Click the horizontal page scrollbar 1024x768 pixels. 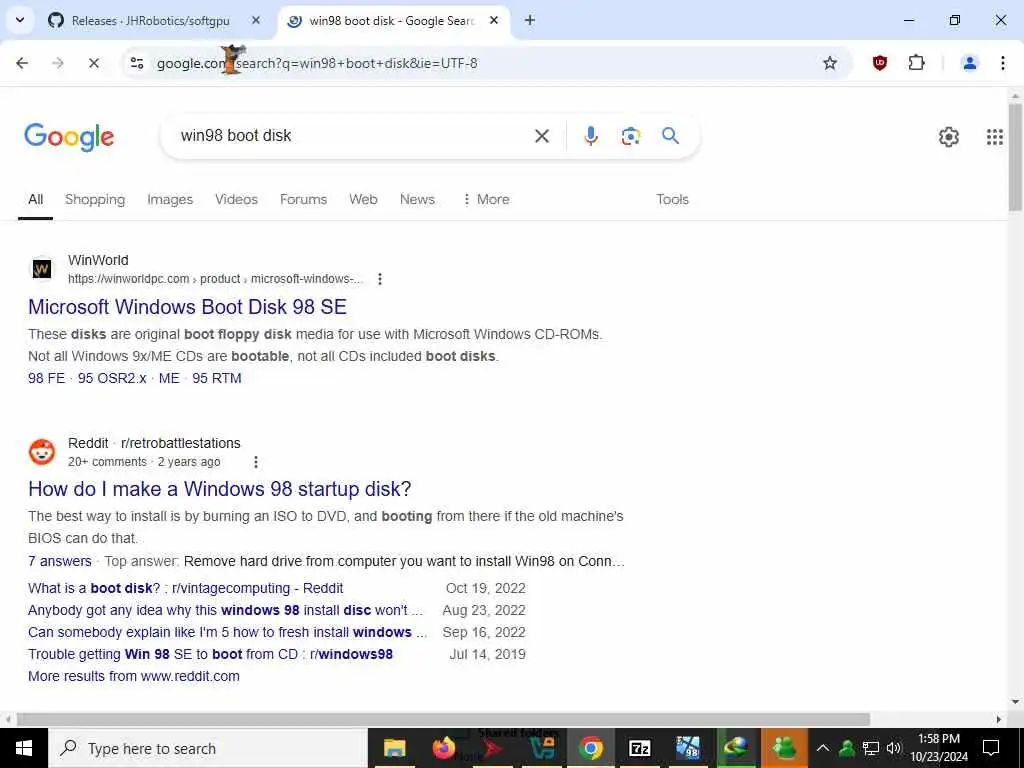point(443,719)
